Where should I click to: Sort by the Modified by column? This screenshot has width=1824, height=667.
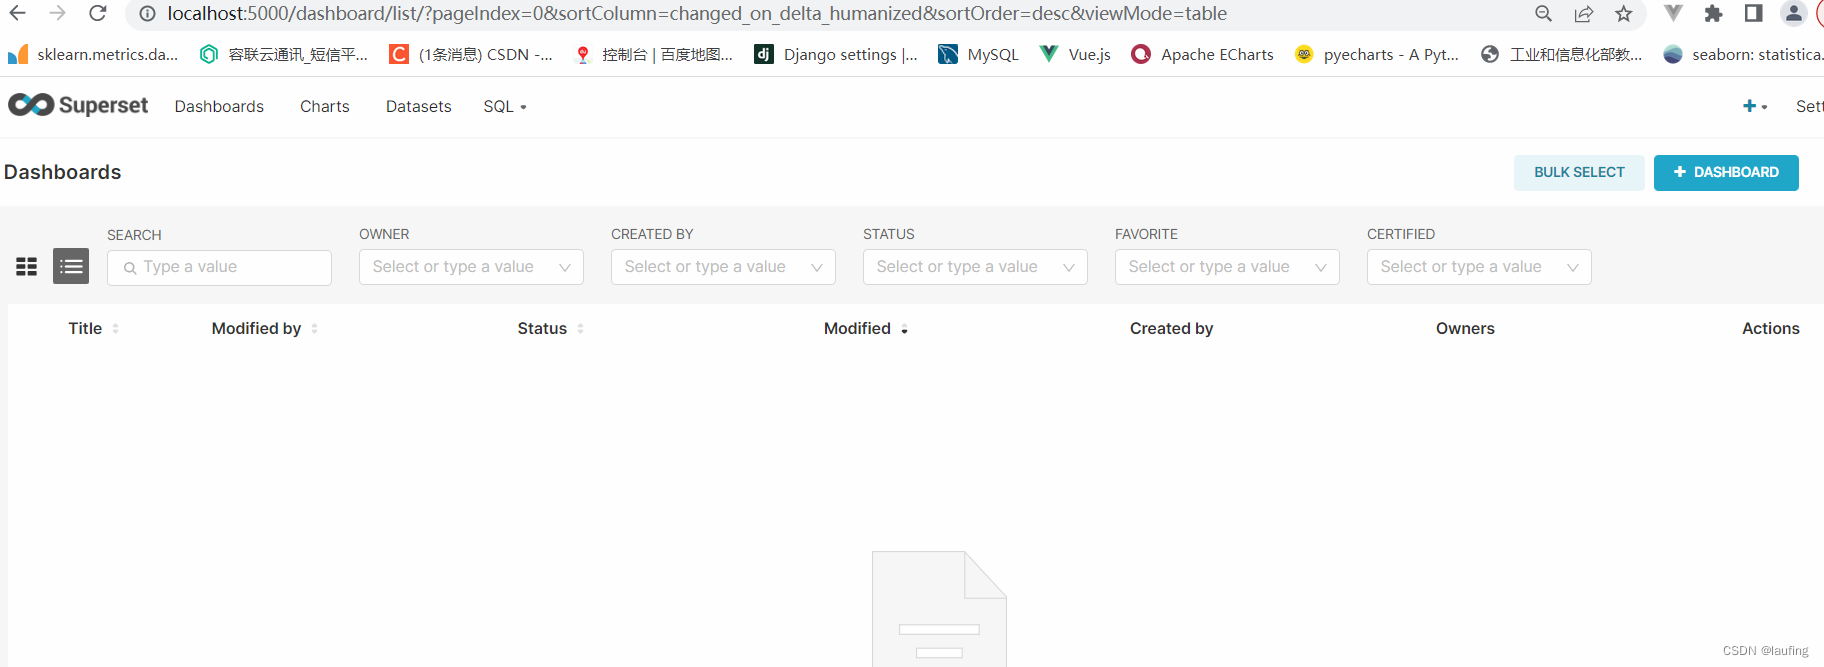pos(264,328)
